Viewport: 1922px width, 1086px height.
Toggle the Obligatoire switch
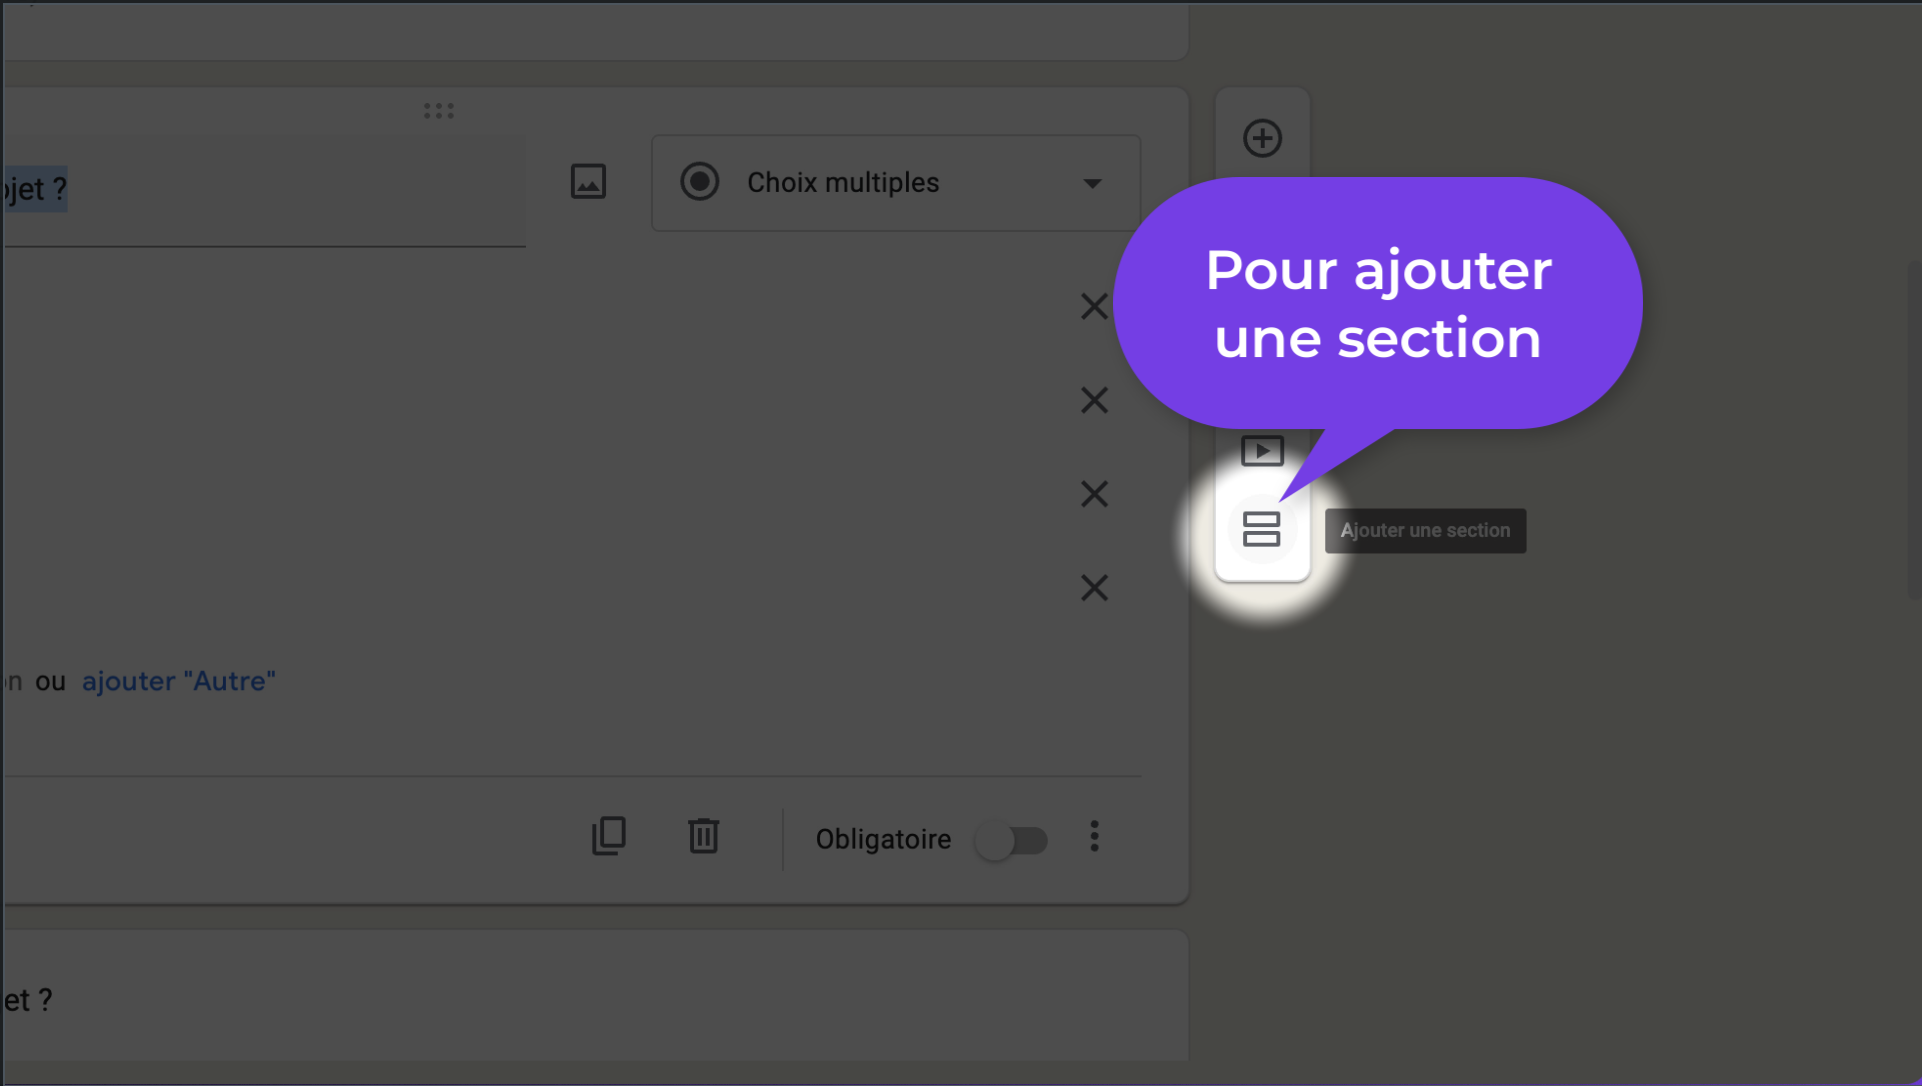[1012, 840]
